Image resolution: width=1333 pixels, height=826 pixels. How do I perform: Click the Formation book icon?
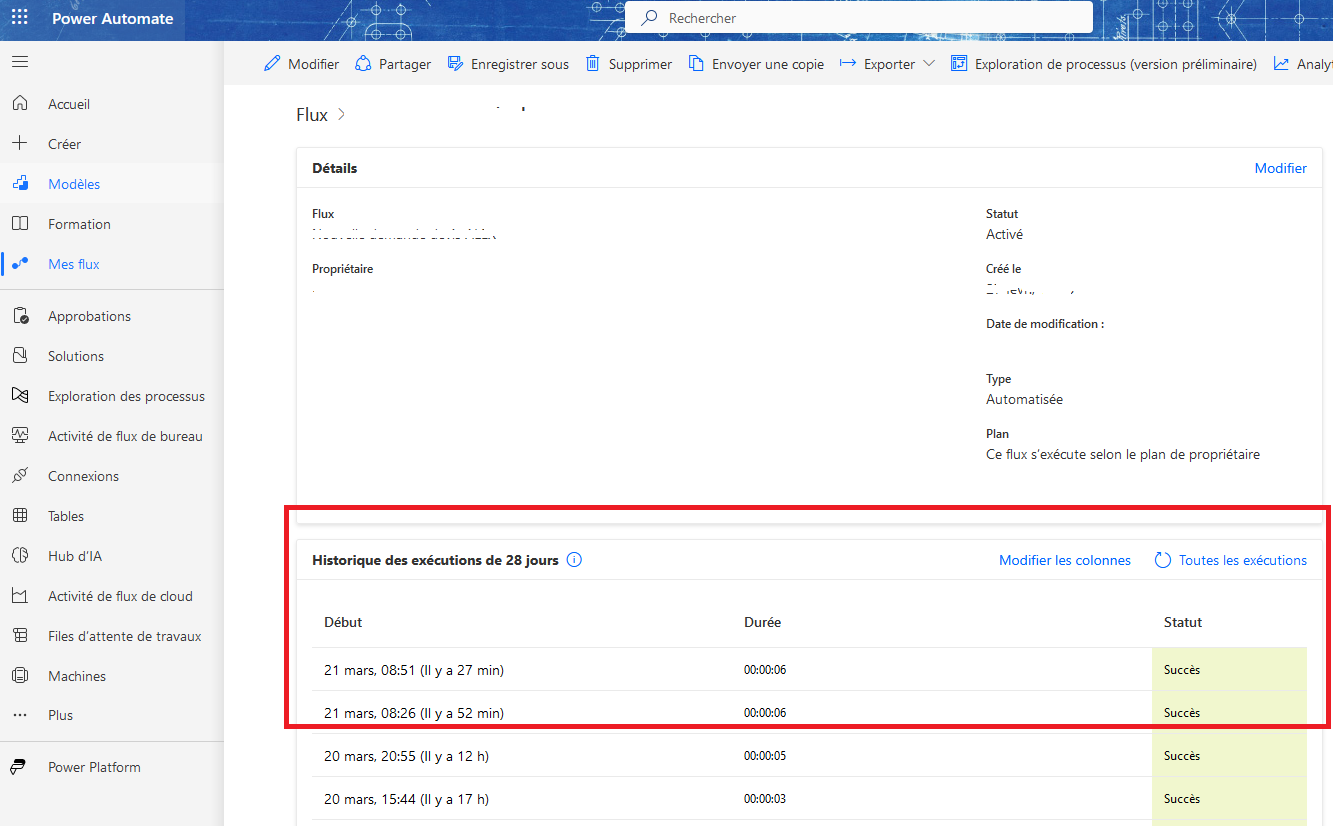pos(20,224)
